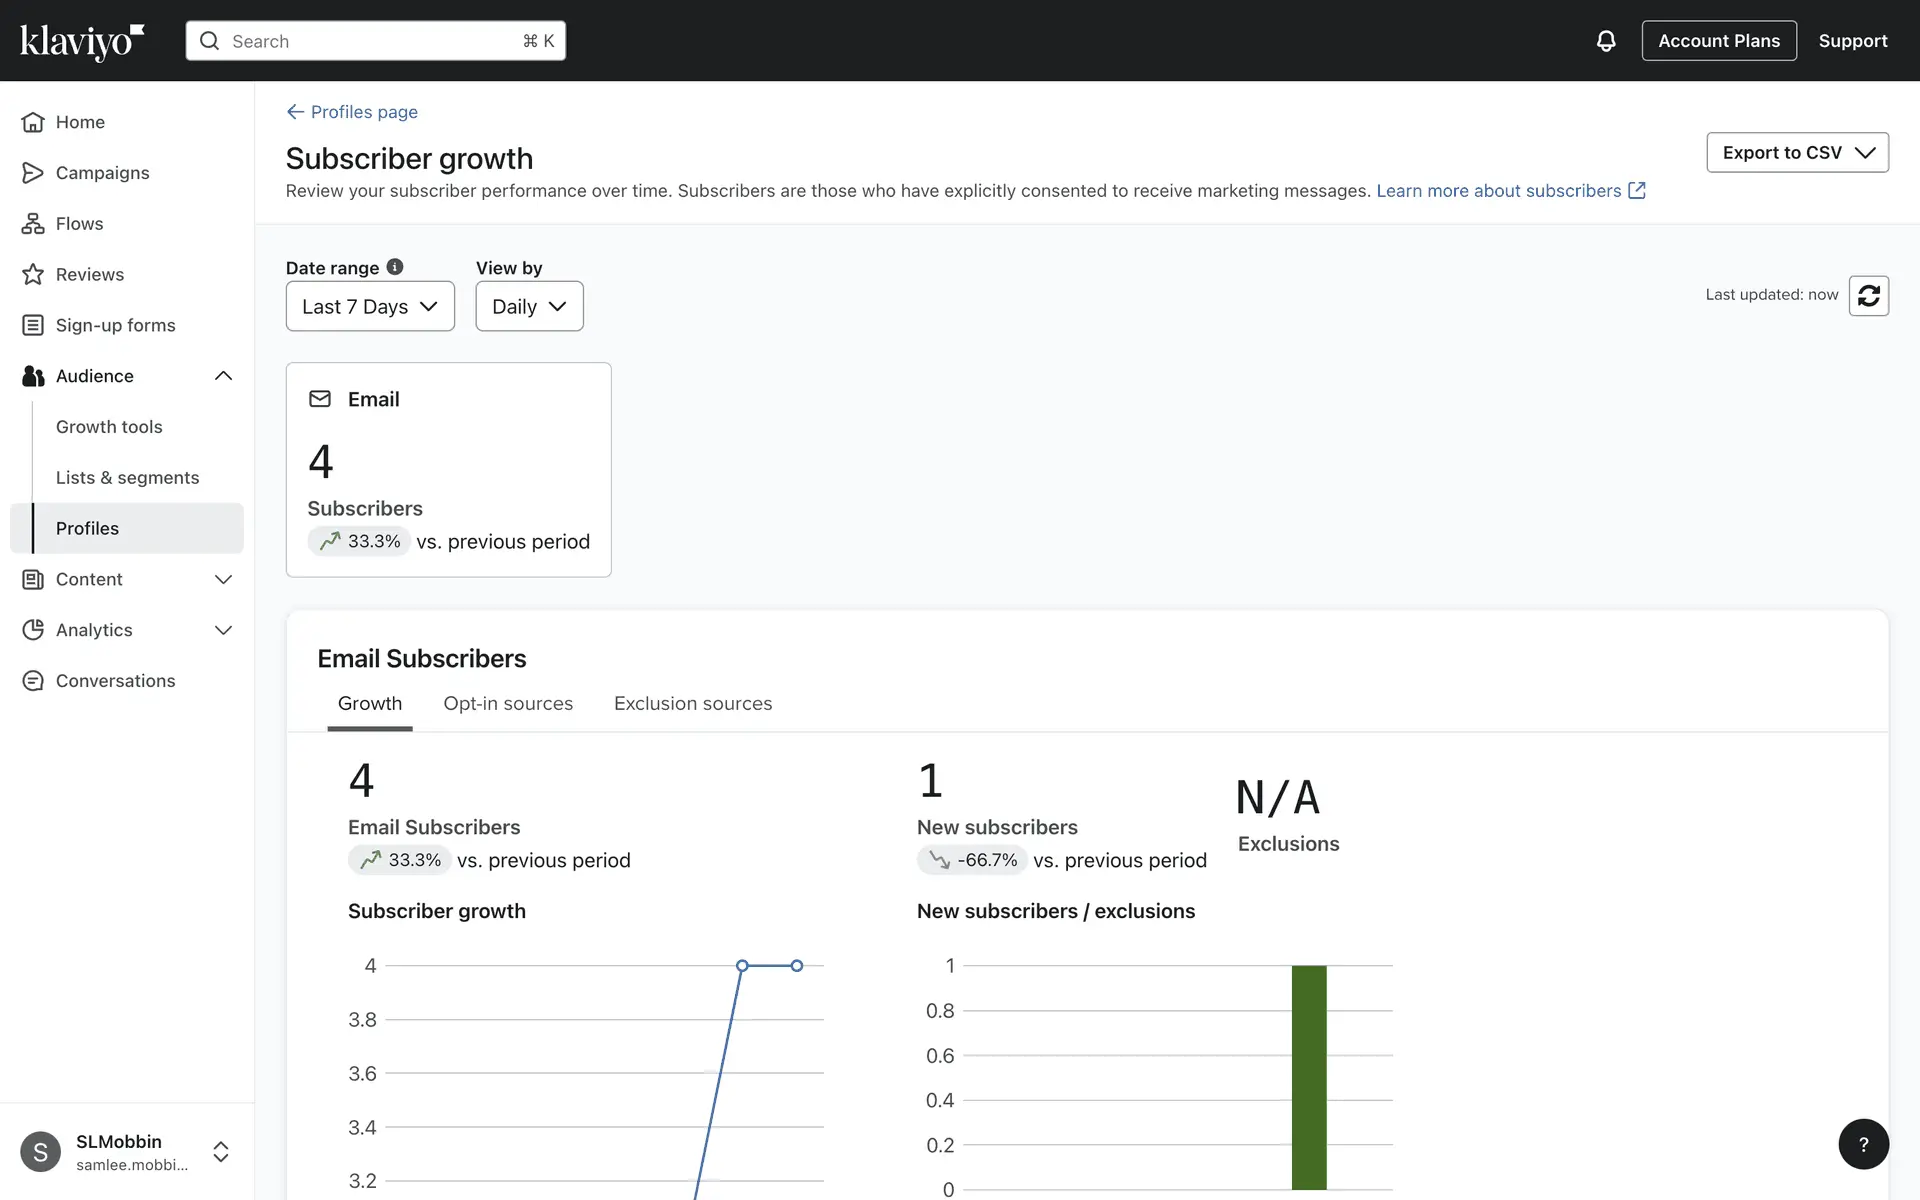The image size is (1920, 1200).
Task: Click the Account Plans button
Action: tap(1718, 41)
